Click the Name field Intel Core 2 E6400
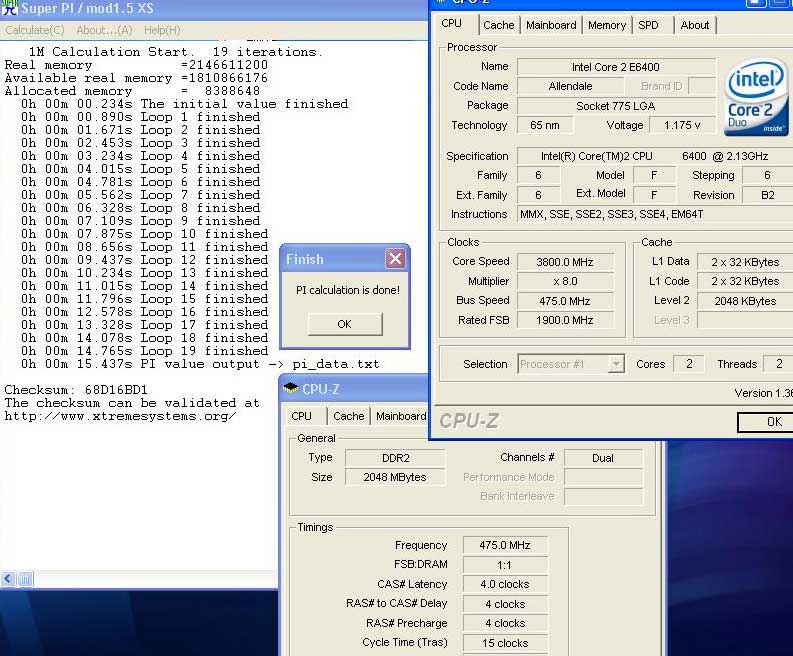The image size is (793, 656). point(615,67)
